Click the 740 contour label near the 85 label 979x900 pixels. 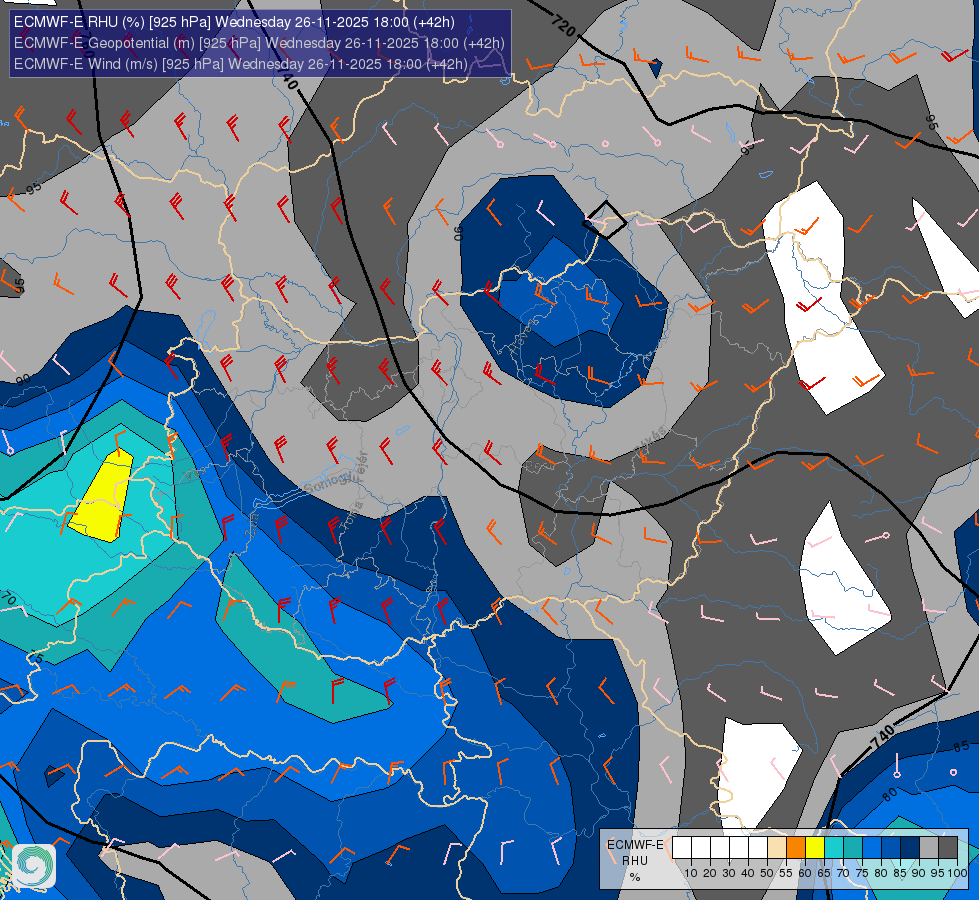click(882, 737)
